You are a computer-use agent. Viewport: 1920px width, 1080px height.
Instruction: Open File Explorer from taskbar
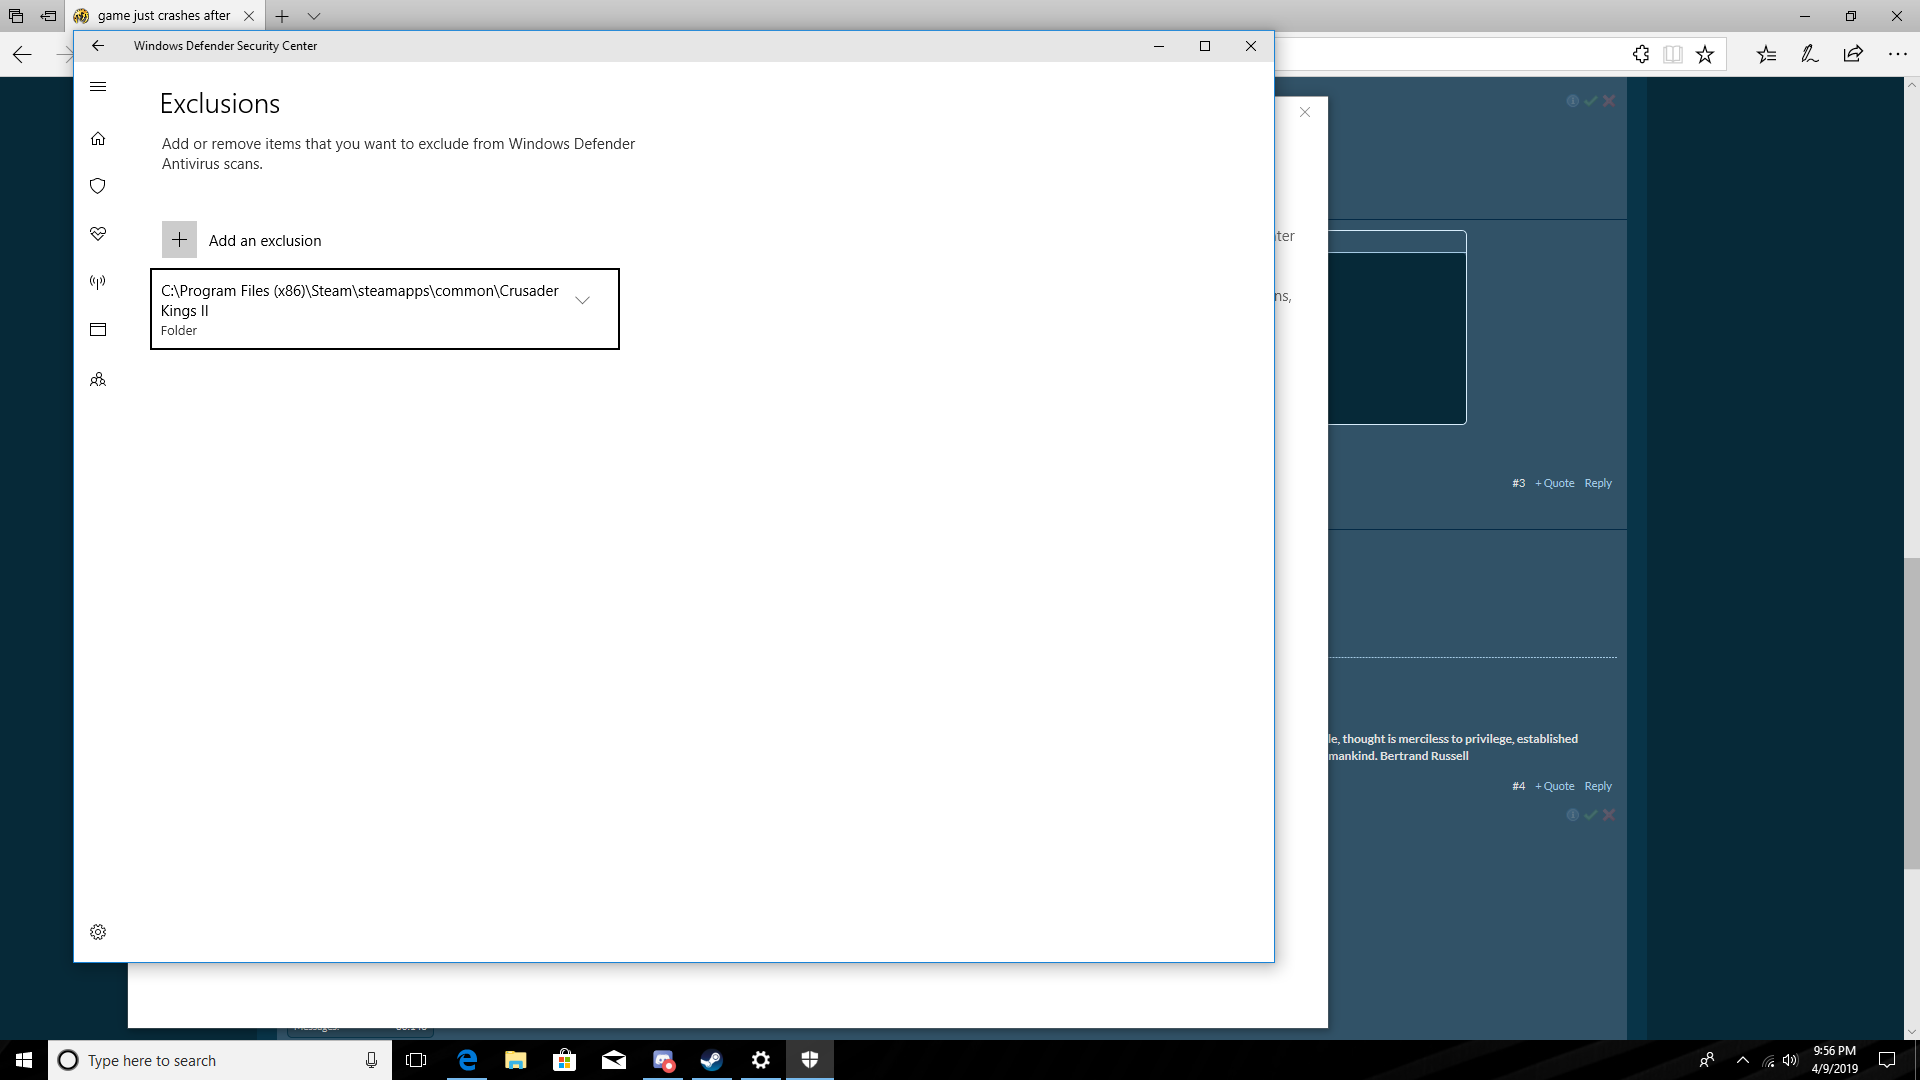click(515, 1060)
